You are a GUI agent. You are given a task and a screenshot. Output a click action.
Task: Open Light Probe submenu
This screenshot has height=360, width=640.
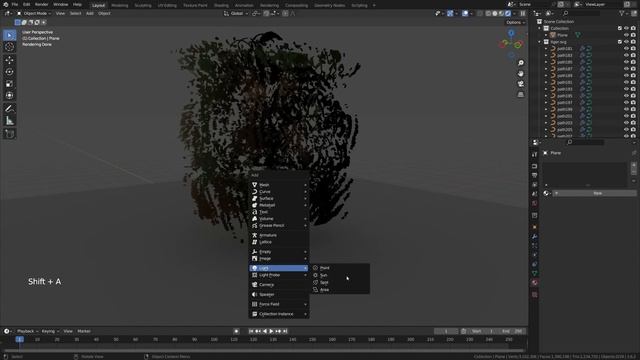click(279, 275)
